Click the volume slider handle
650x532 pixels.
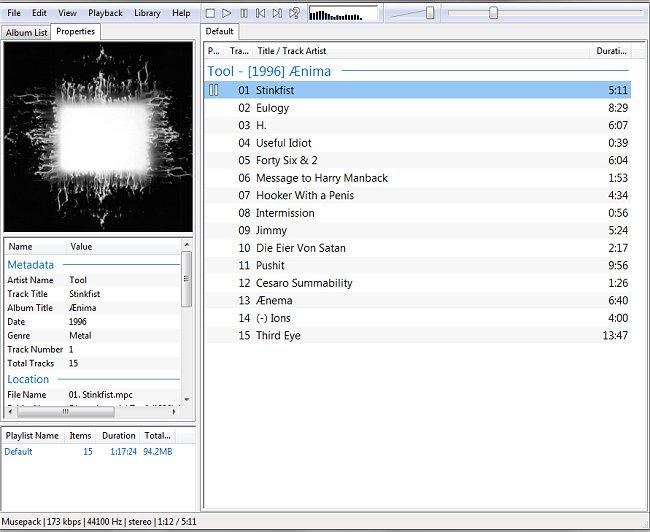point(430,13)
